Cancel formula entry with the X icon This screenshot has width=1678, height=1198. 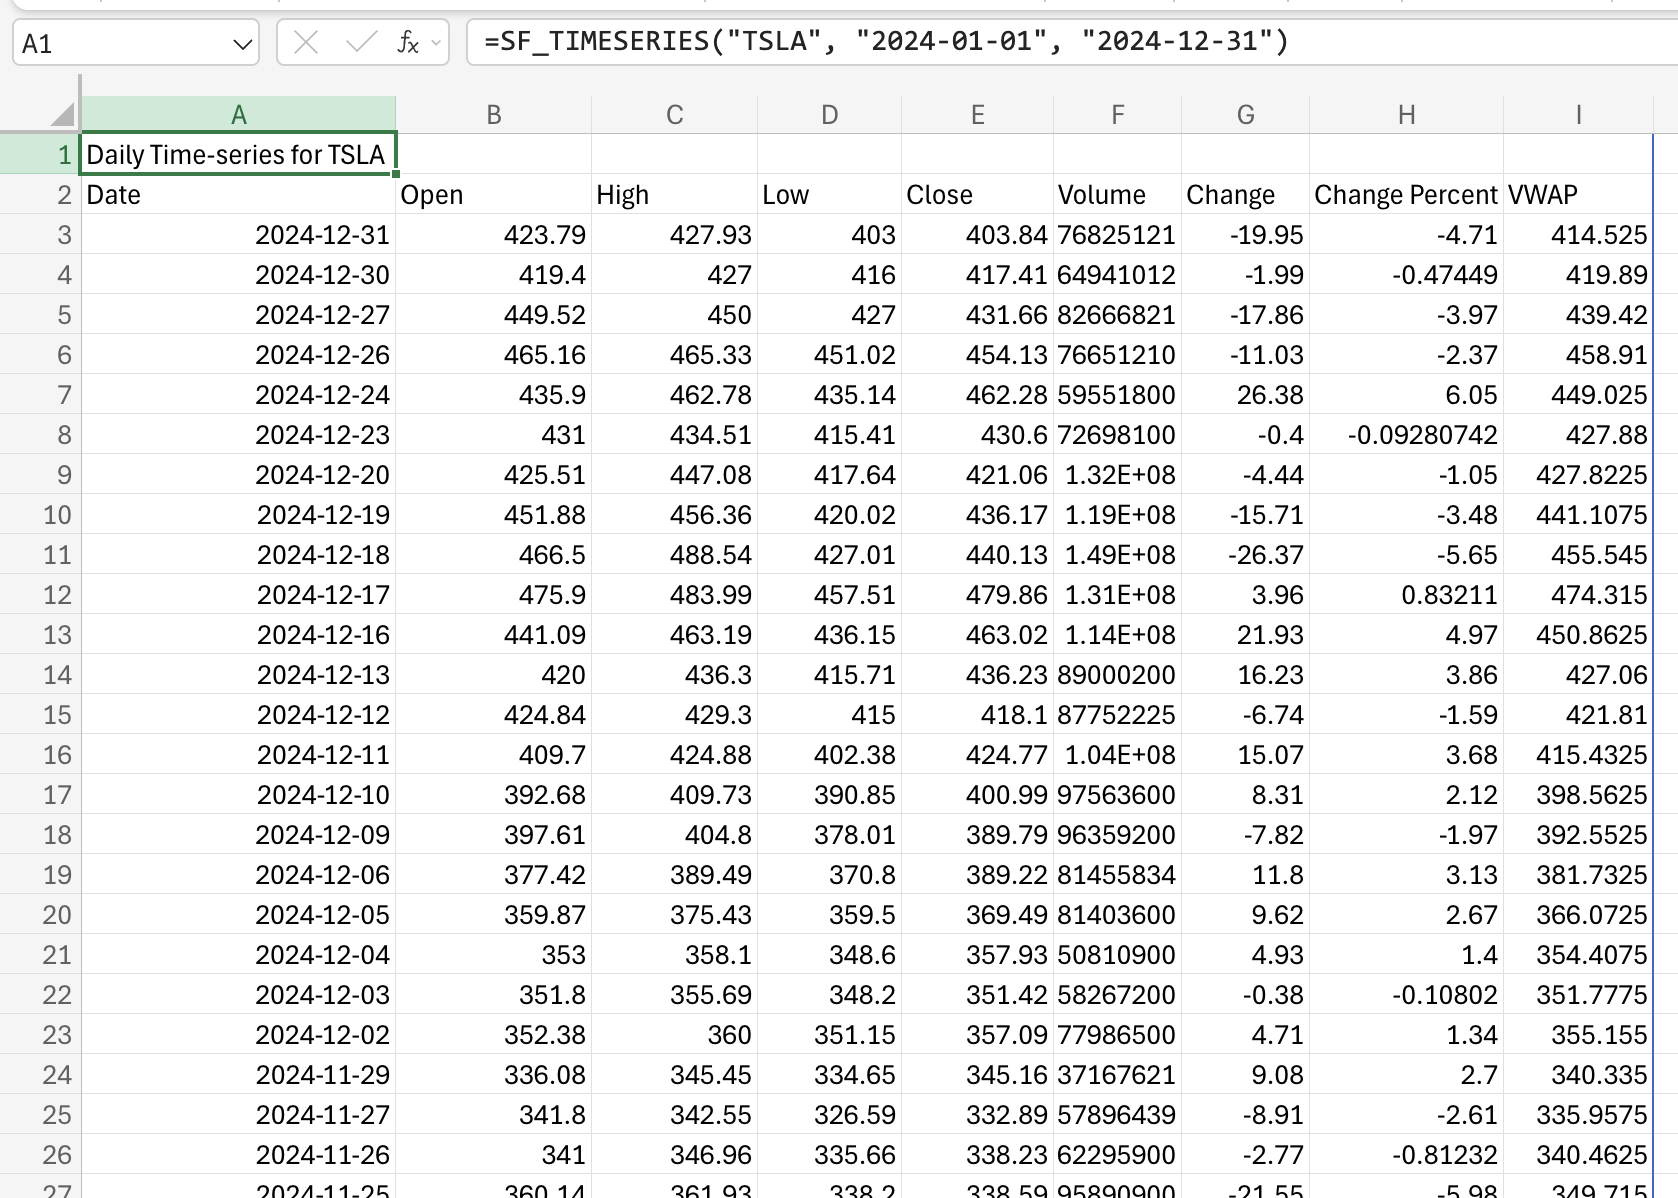coord(306,41)
